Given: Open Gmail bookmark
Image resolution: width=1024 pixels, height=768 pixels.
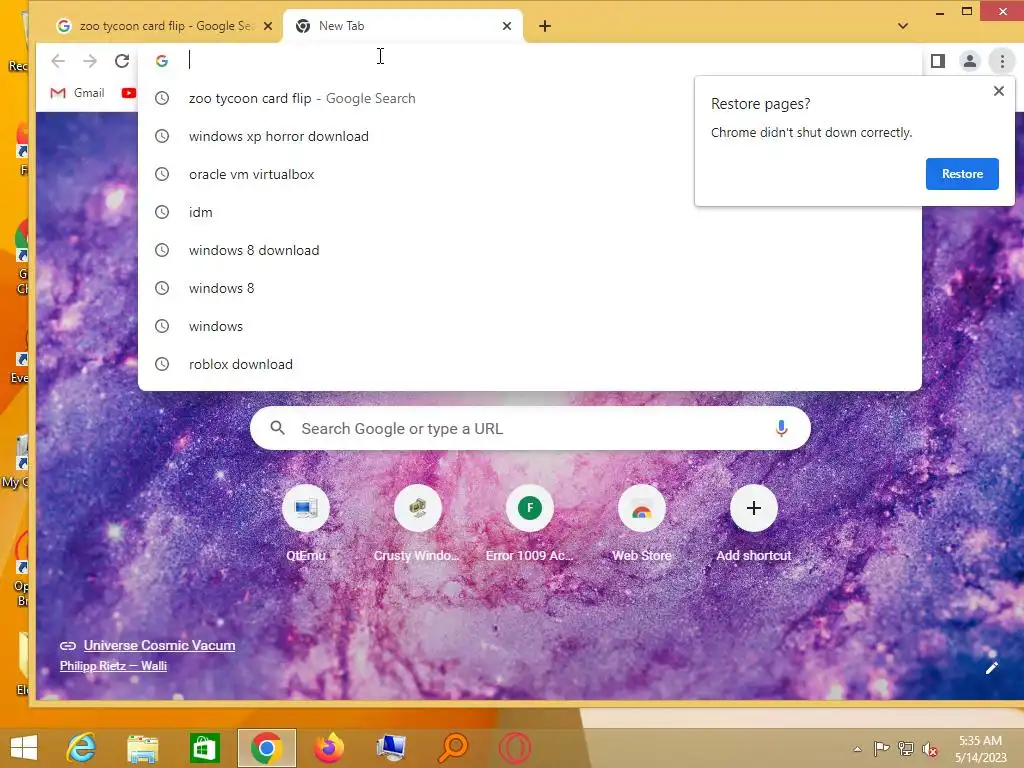Looking at the screenshot, I should tap(77, 93).
